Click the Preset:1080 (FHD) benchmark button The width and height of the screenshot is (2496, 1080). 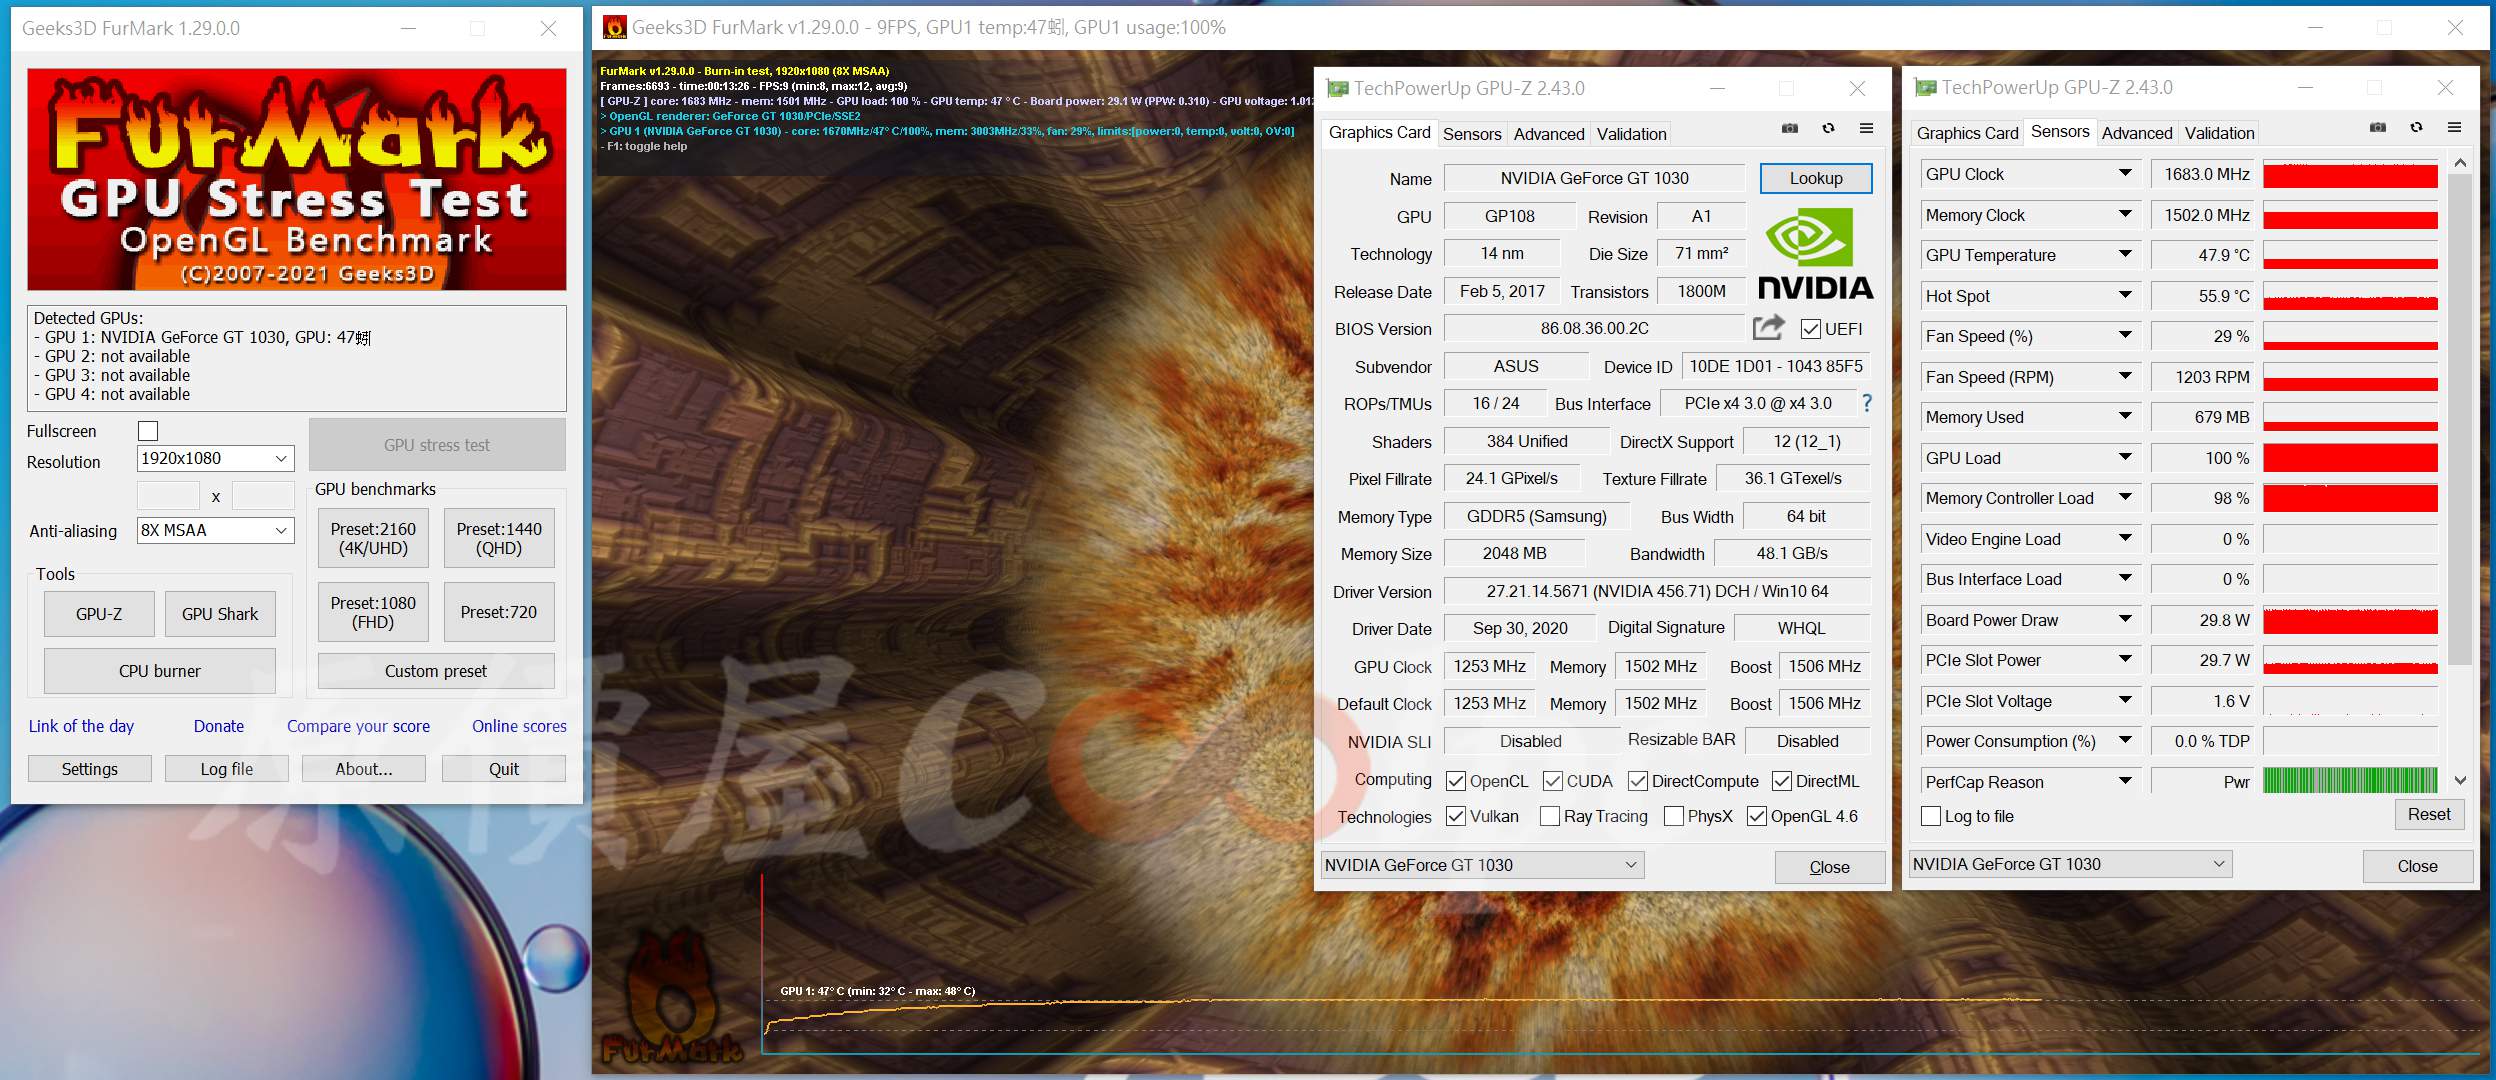(373, 612)
